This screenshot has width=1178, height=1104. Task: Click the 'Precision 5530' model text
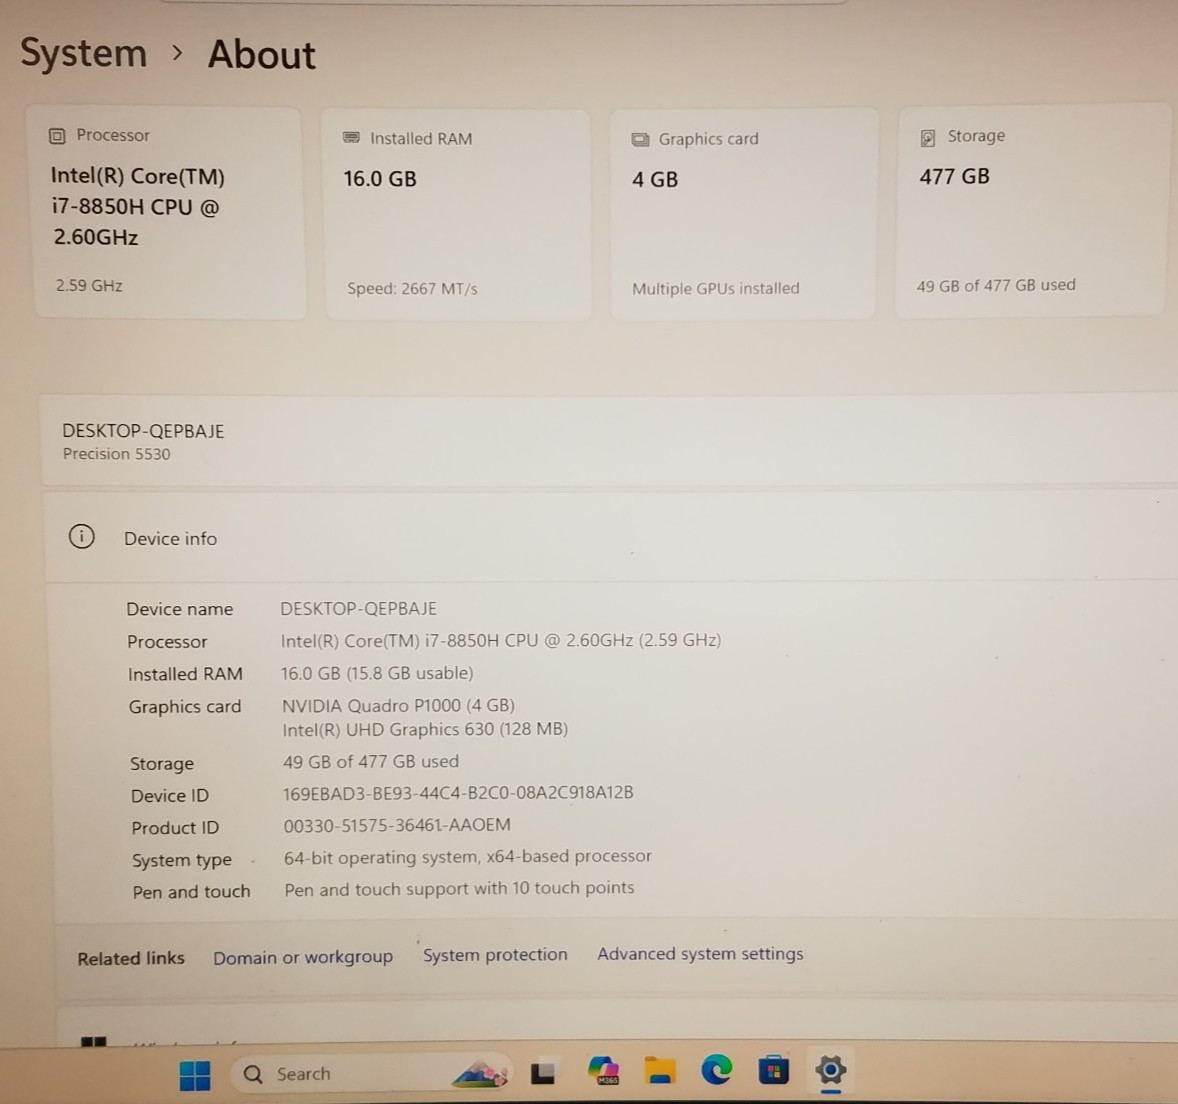pyautogui.click(x=116, y=454)
